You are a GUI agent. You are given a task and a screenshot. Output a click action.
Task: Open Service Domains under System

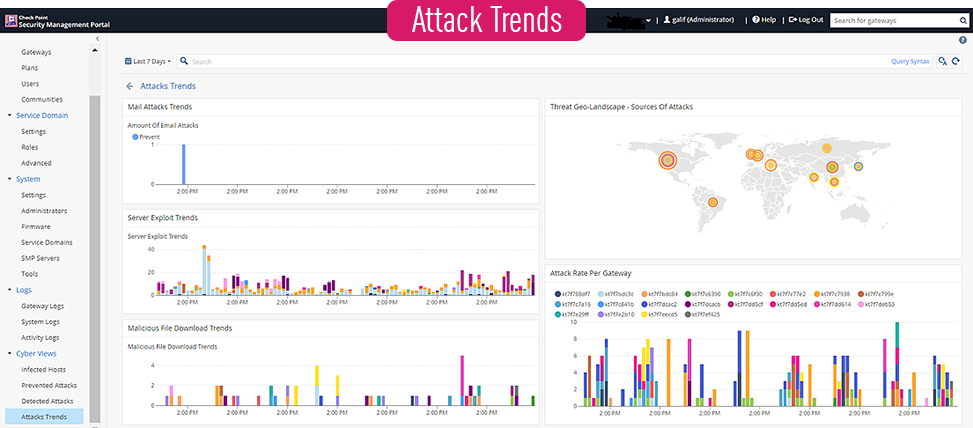click(x=47, y=242)
